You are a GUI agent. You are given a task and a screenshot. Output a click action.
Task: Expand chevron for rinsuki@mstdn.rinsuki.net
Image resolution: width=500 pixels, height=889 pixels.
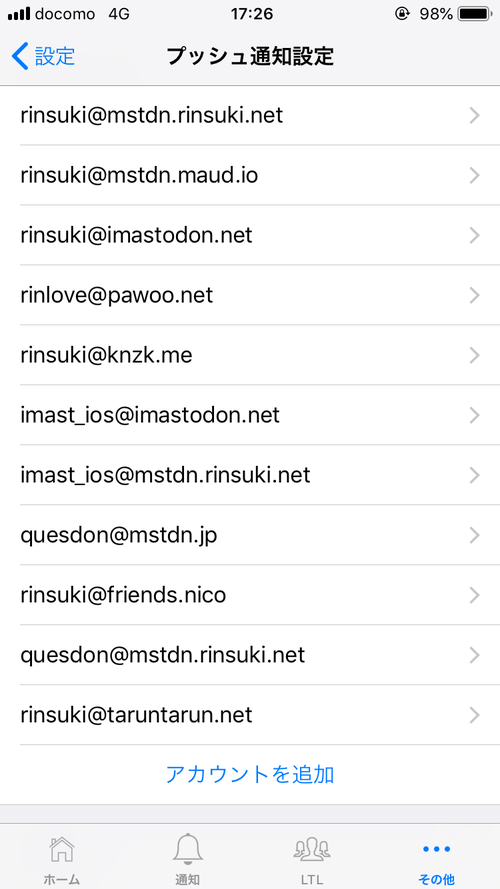(475, 116)
